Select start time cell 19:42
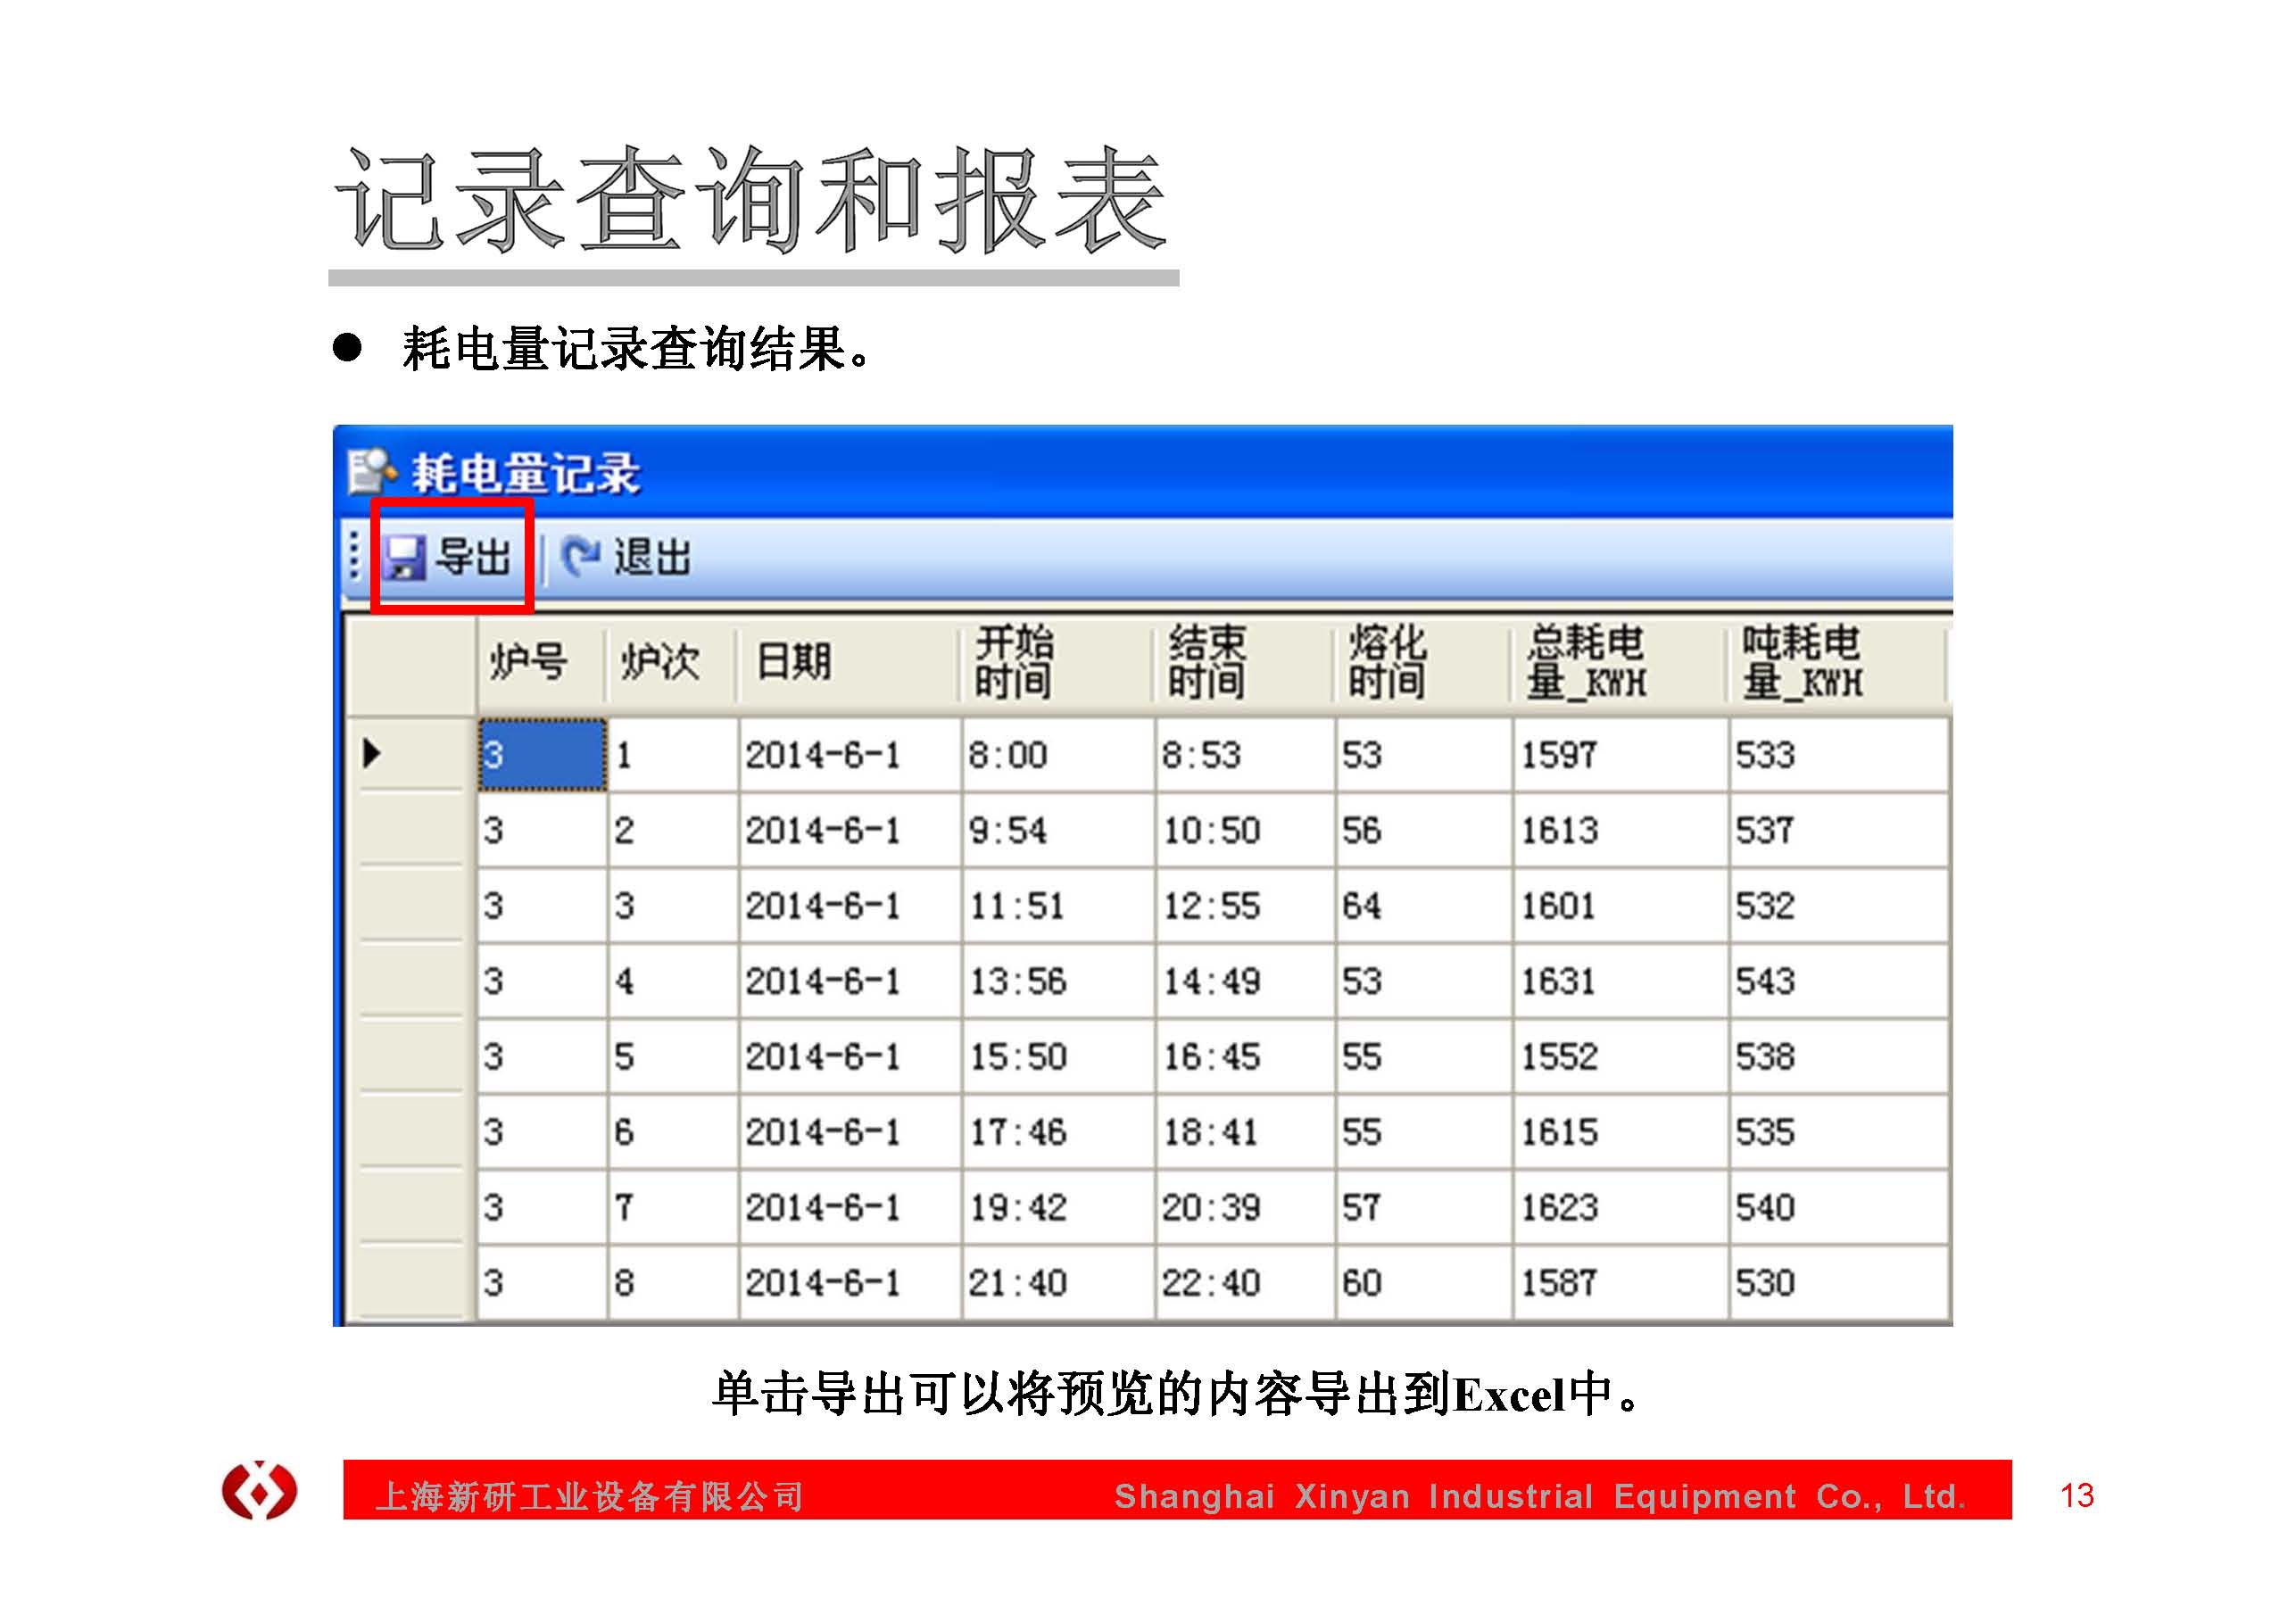The image size is (2296, 1623). [x=1058, y=1208]
